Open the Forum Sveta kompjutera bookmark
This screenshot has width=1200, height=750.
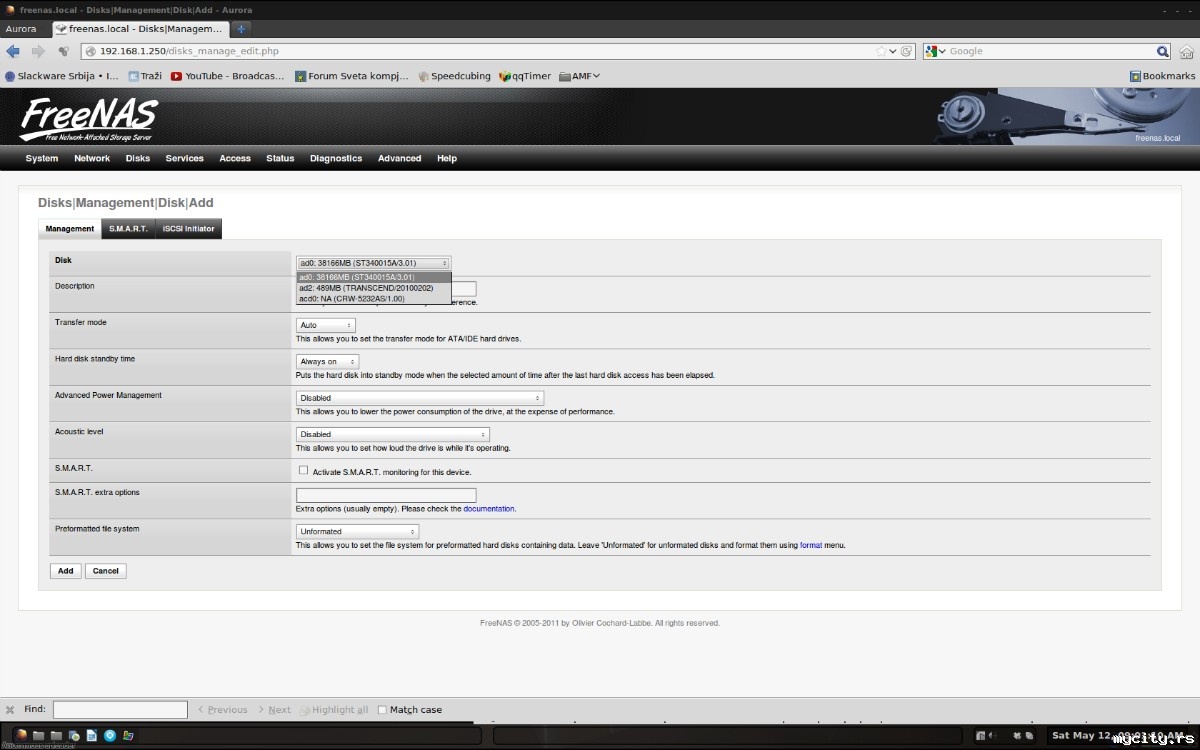(x=352, y=76)
